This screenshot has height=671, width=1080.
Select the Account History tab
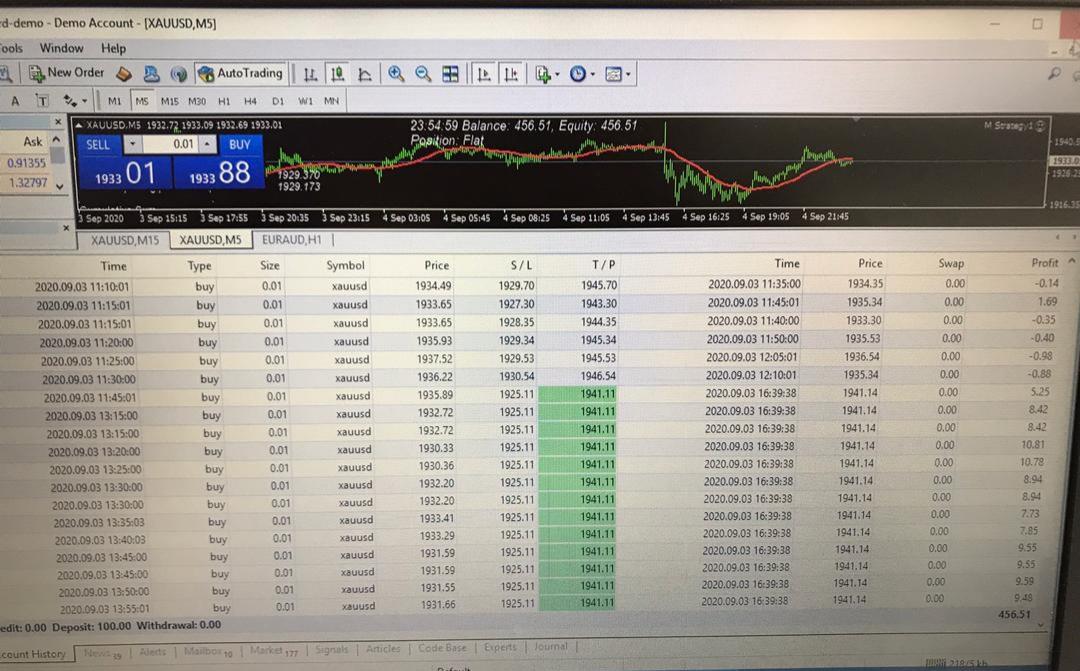point(33,654)
